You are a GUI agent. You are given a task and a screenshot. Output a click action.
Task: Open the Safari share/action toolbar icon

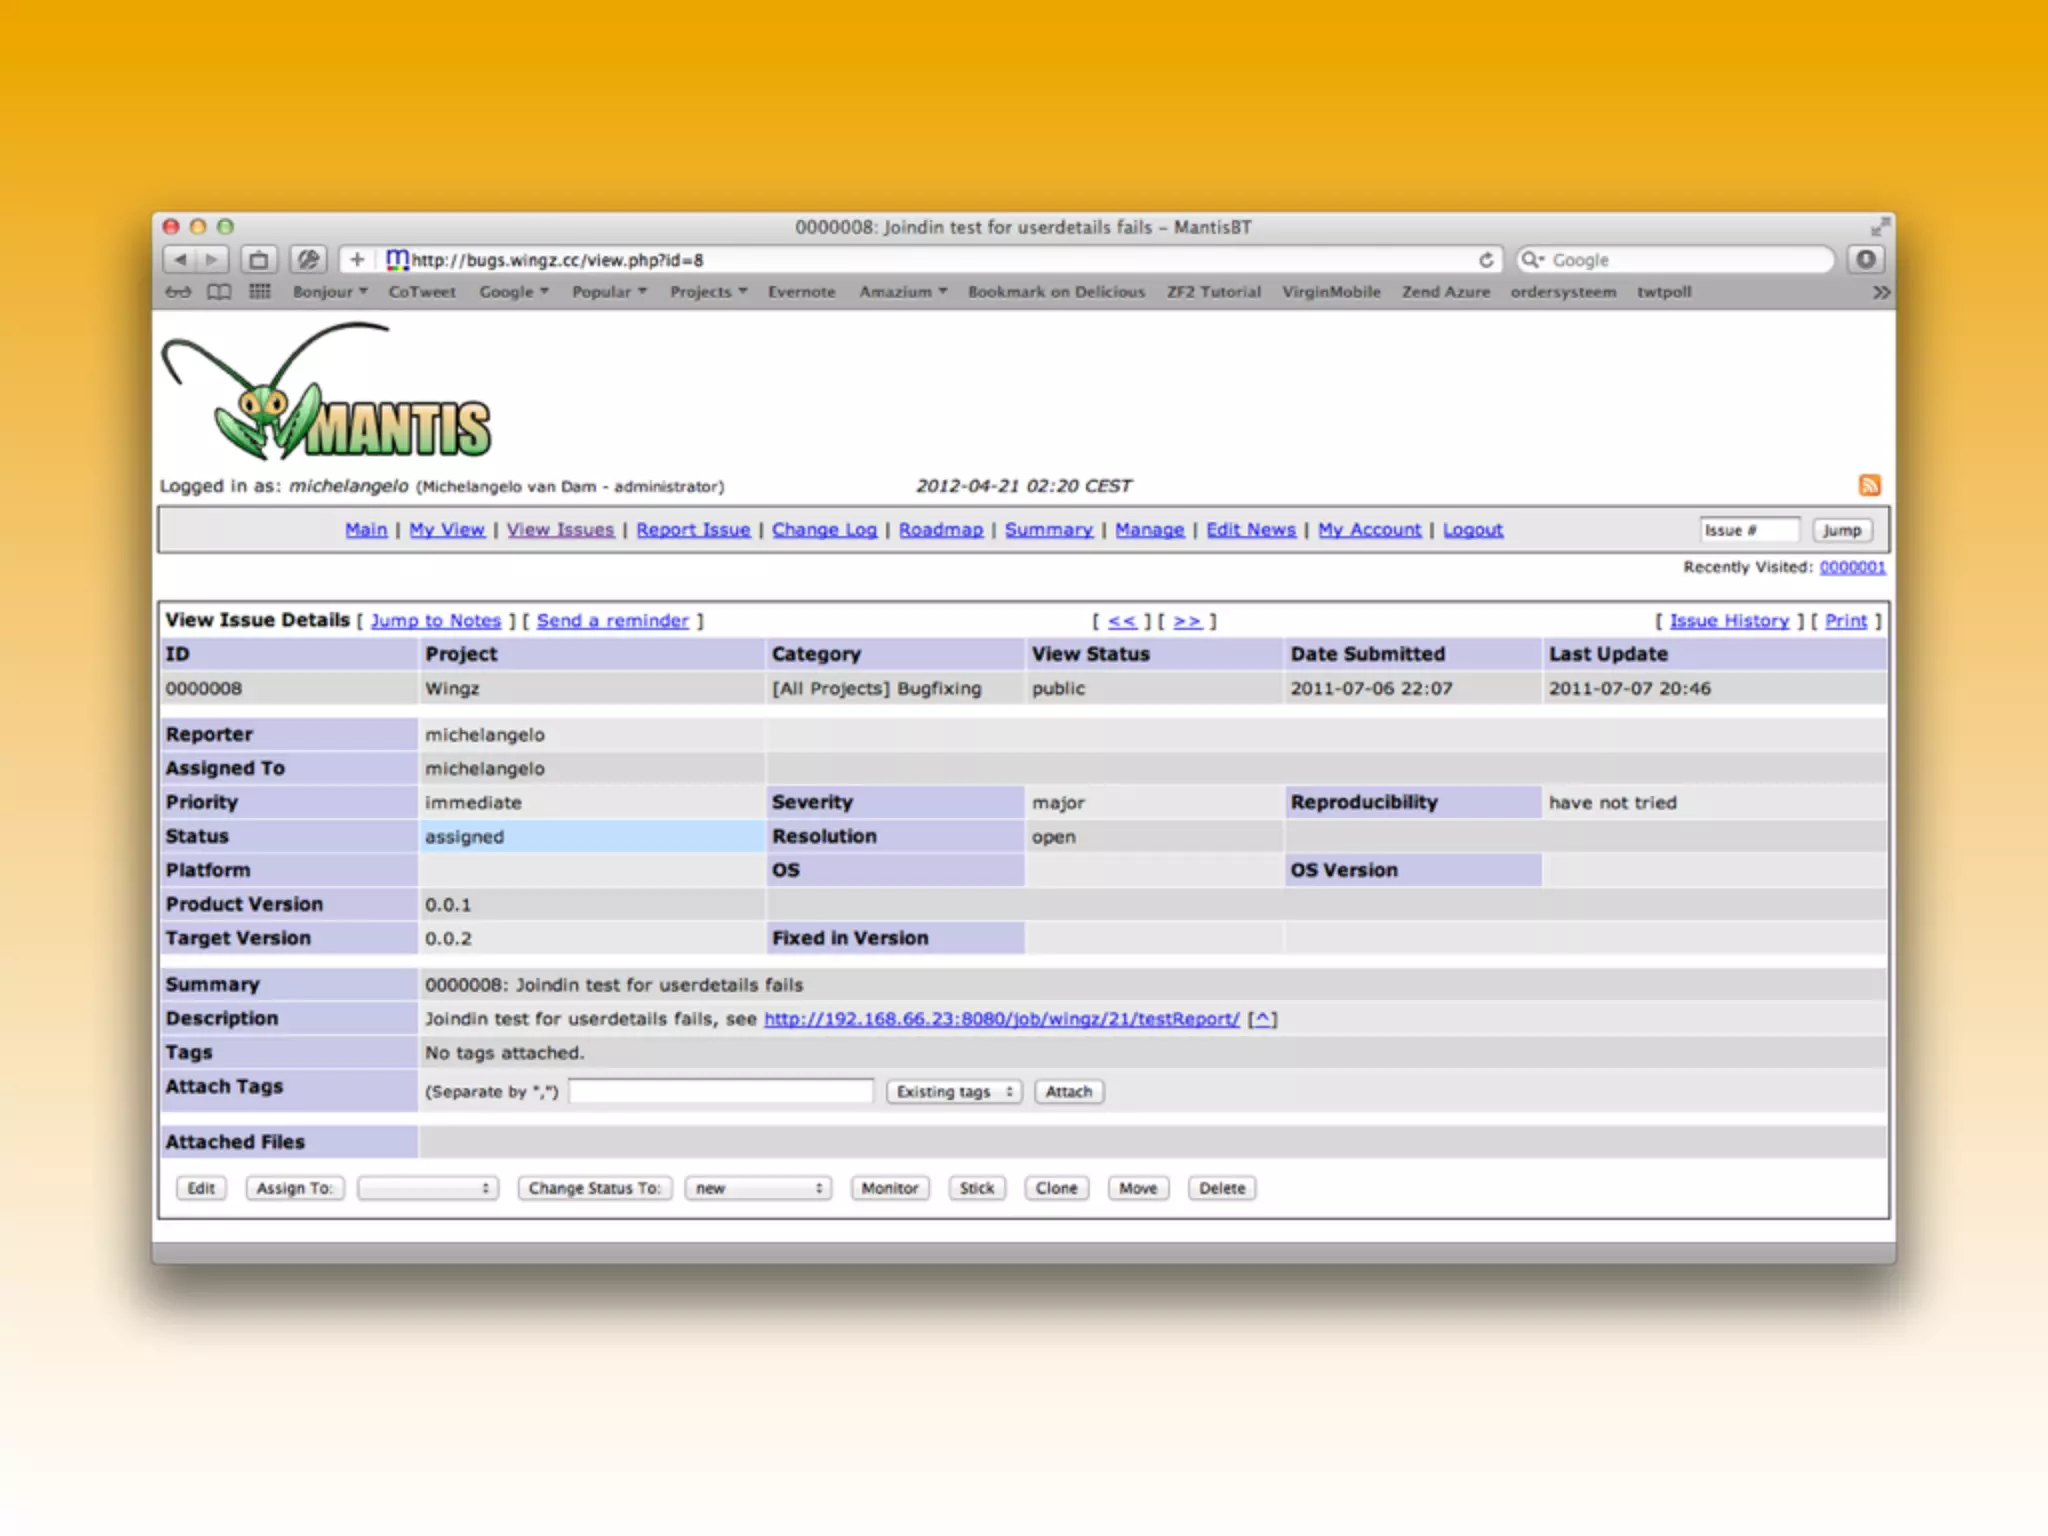258,260
